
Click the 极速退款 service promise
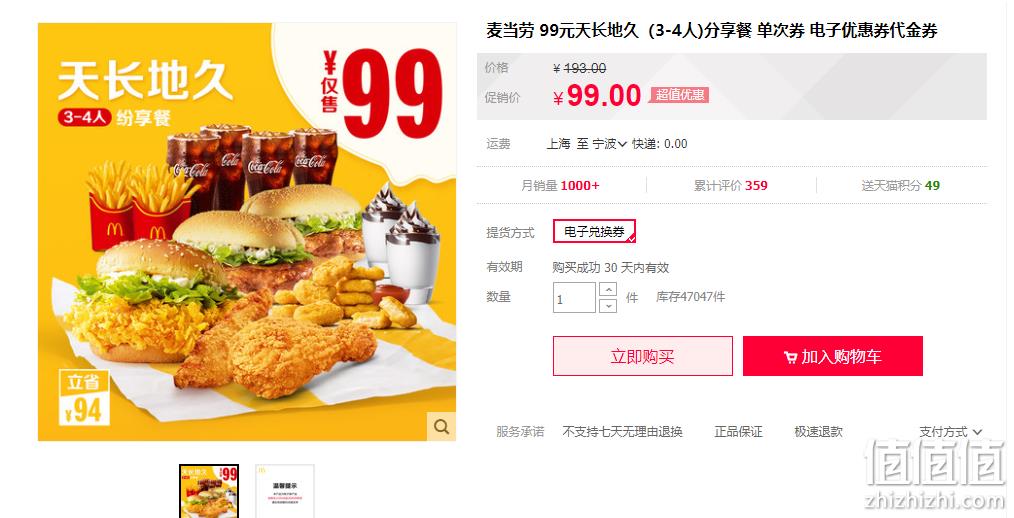click(819, 431)
